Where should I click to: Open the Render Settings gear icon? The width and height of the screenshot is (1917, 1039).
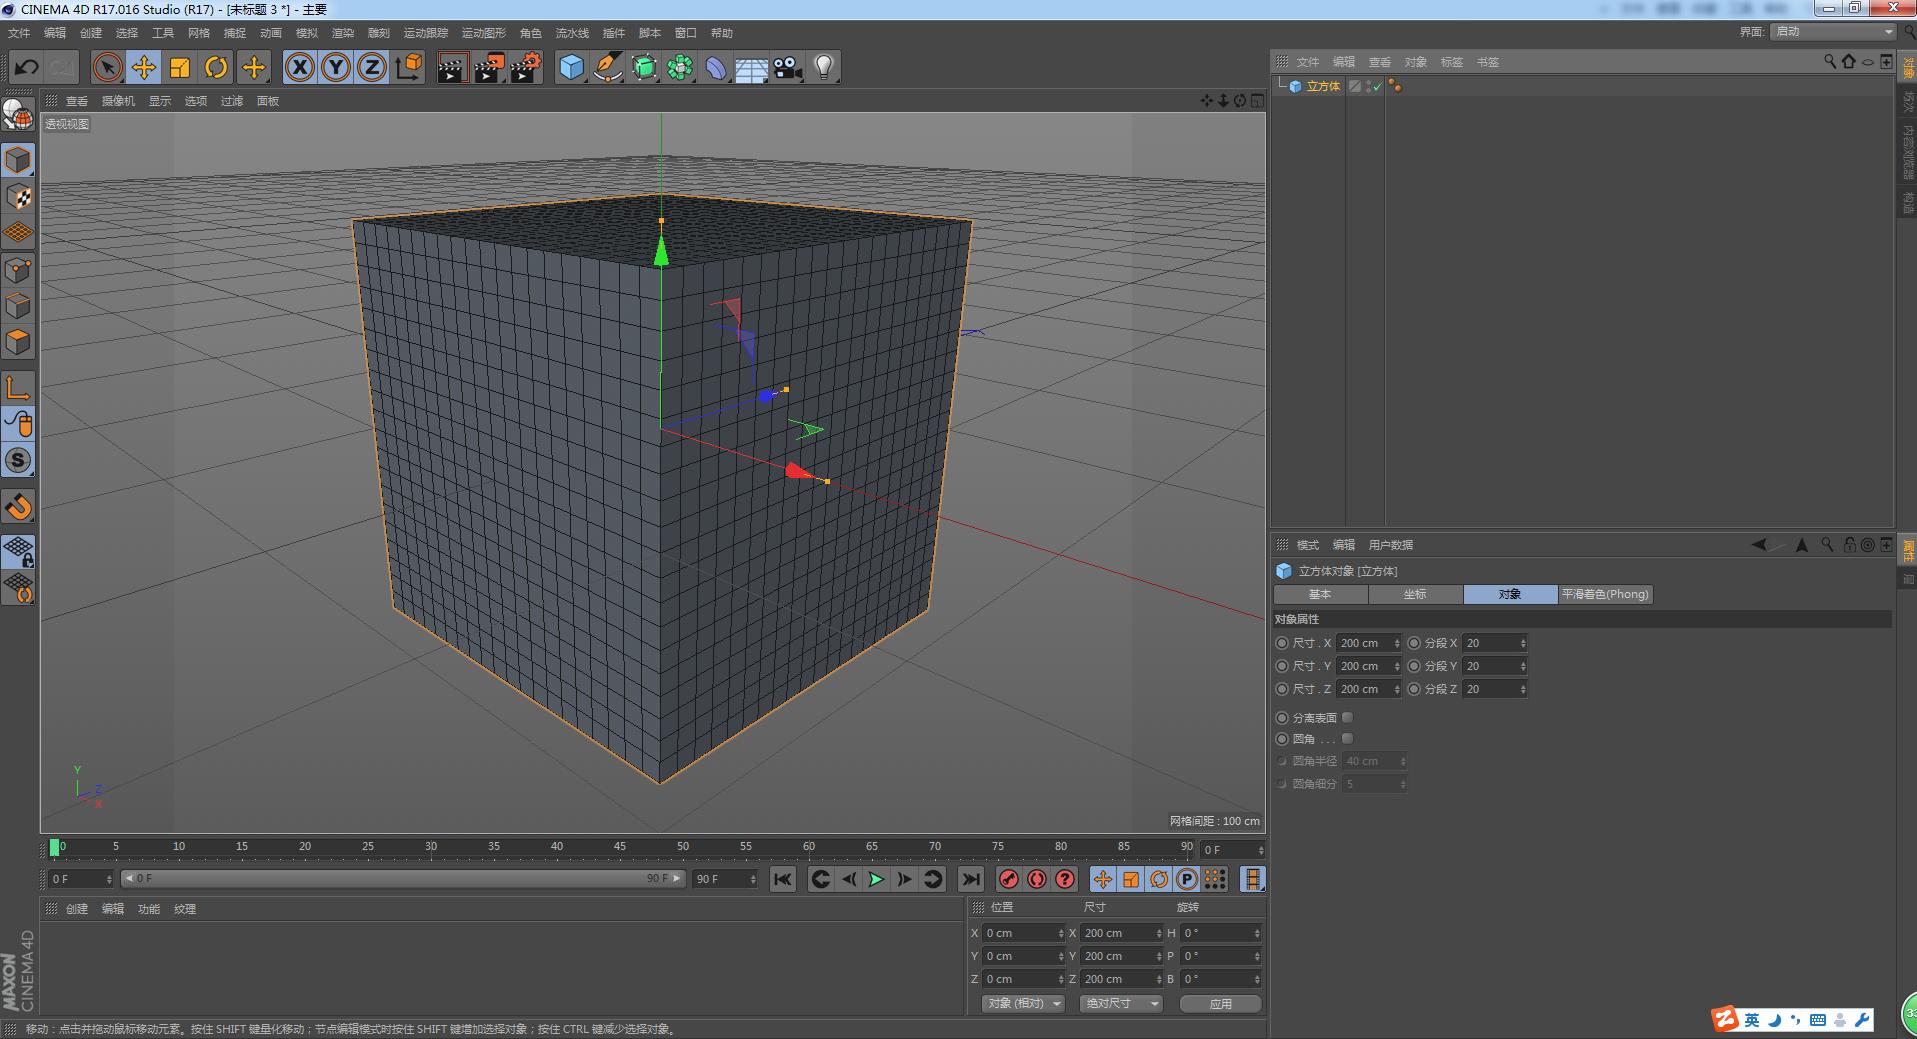point(525,67)
